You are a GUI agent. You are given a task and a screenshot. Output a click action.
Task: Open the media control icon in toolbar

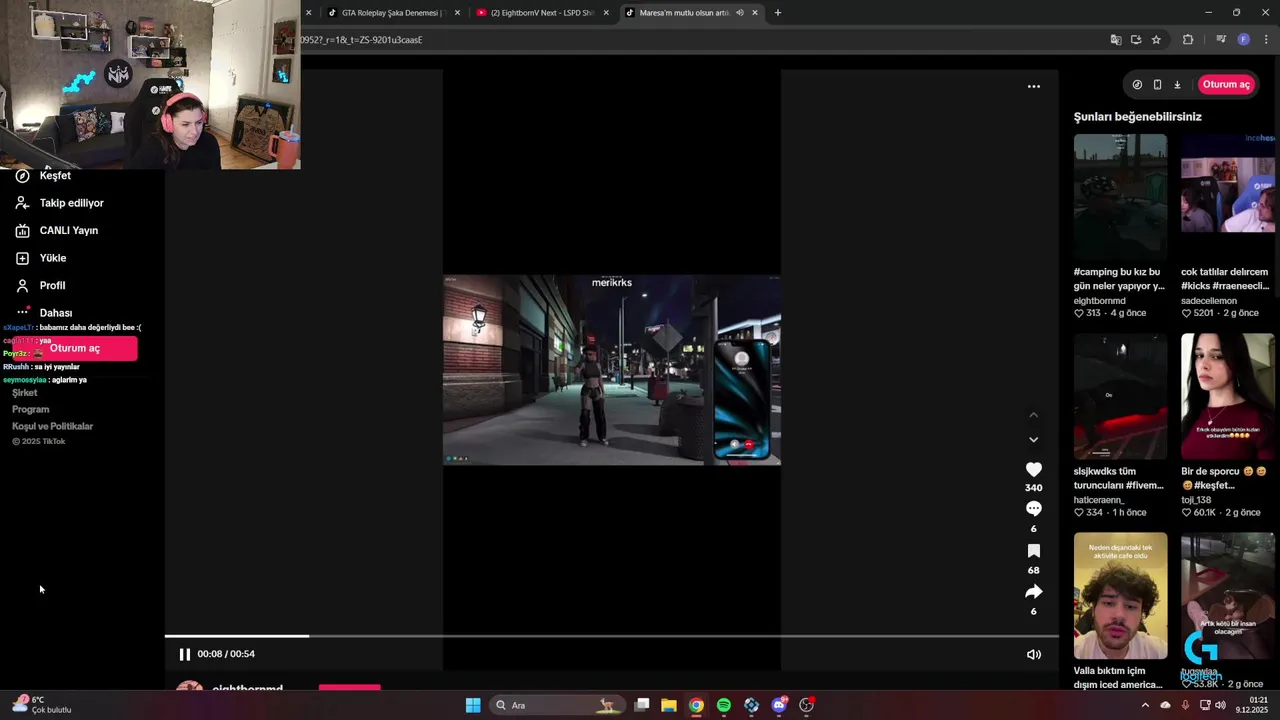pos(1221,40)
